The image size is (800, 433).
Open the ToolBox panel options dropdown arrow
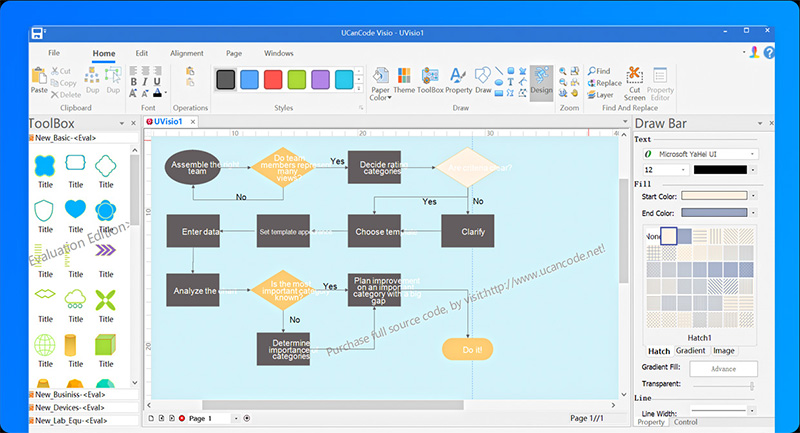coord(121,123)
